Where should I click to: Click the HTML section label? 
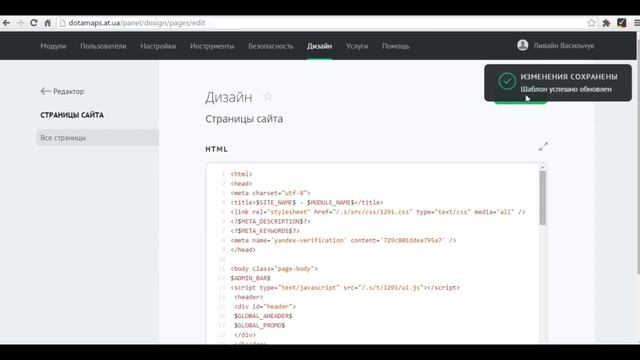(x=216, y=149)
